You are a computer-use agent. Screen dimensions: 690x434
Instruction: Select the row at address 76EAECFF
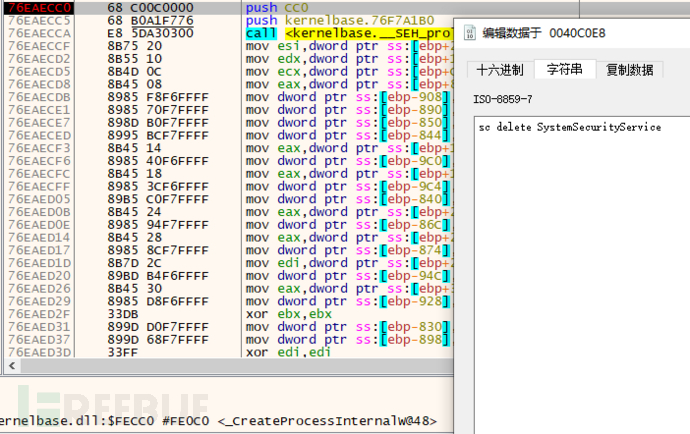point(38,184)
